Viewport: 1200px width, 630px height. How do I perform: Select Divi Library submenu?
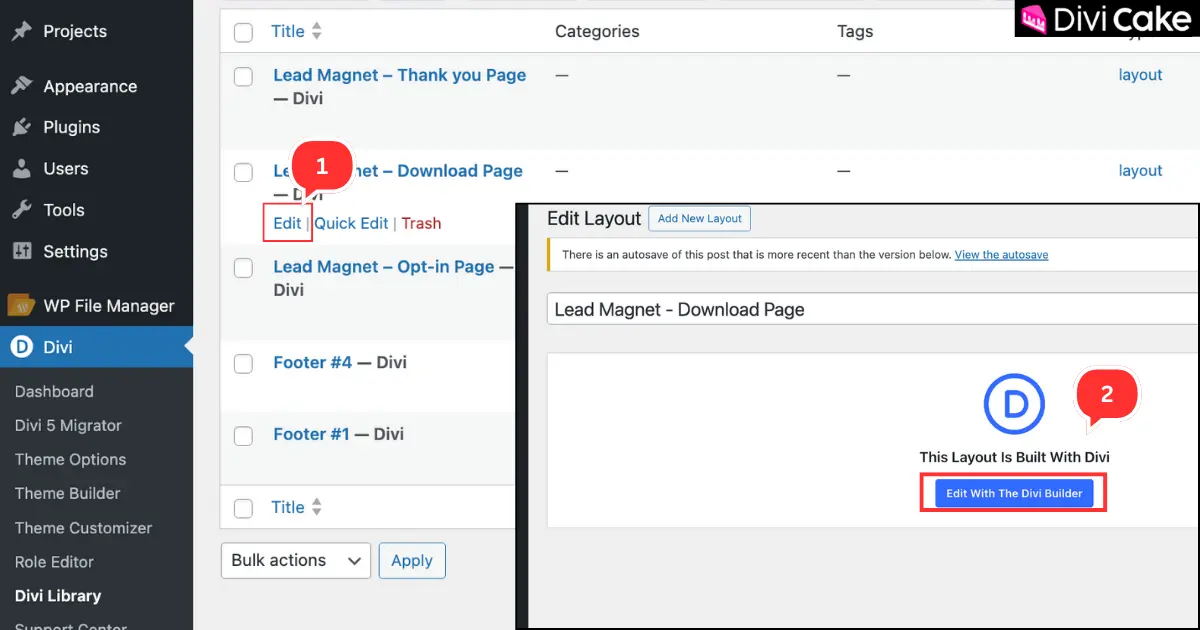[58, 595]
